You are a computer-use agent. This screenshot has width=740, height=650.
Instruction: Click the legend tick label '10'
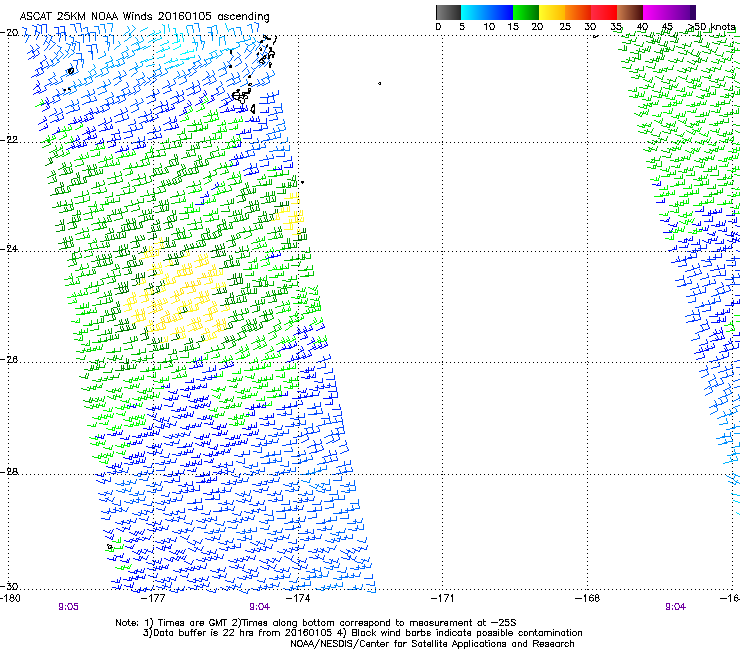click(489, 26)
